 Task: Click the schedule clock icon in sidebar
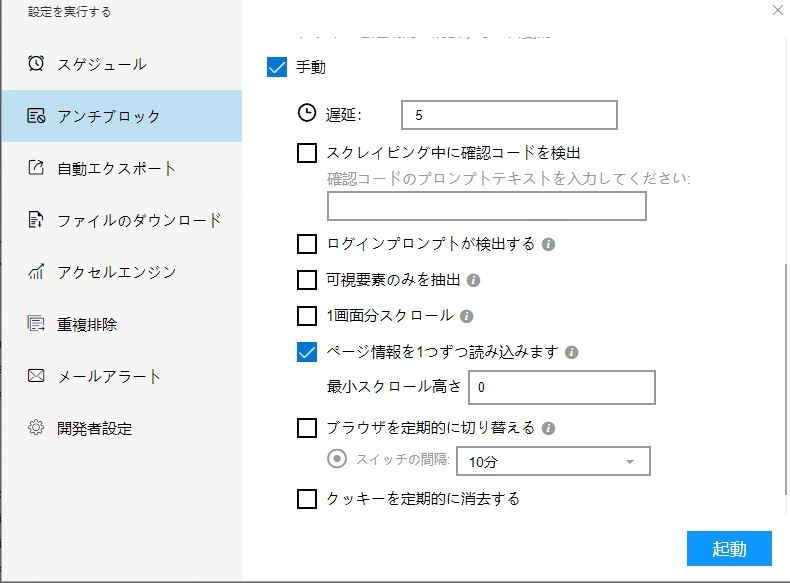[x=36, y=64]
